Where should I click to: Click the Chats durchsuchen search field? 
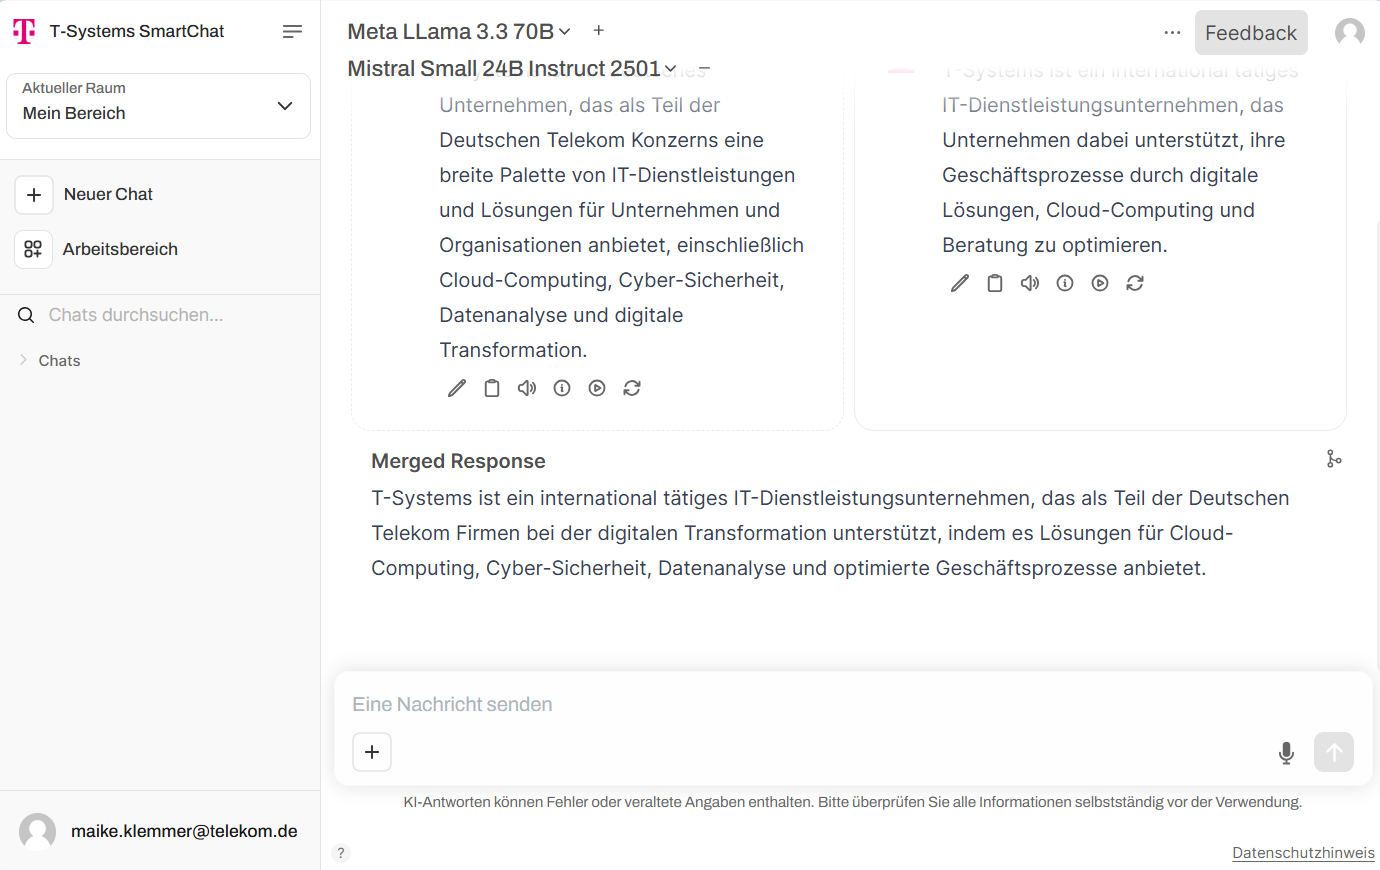(160, 315)
